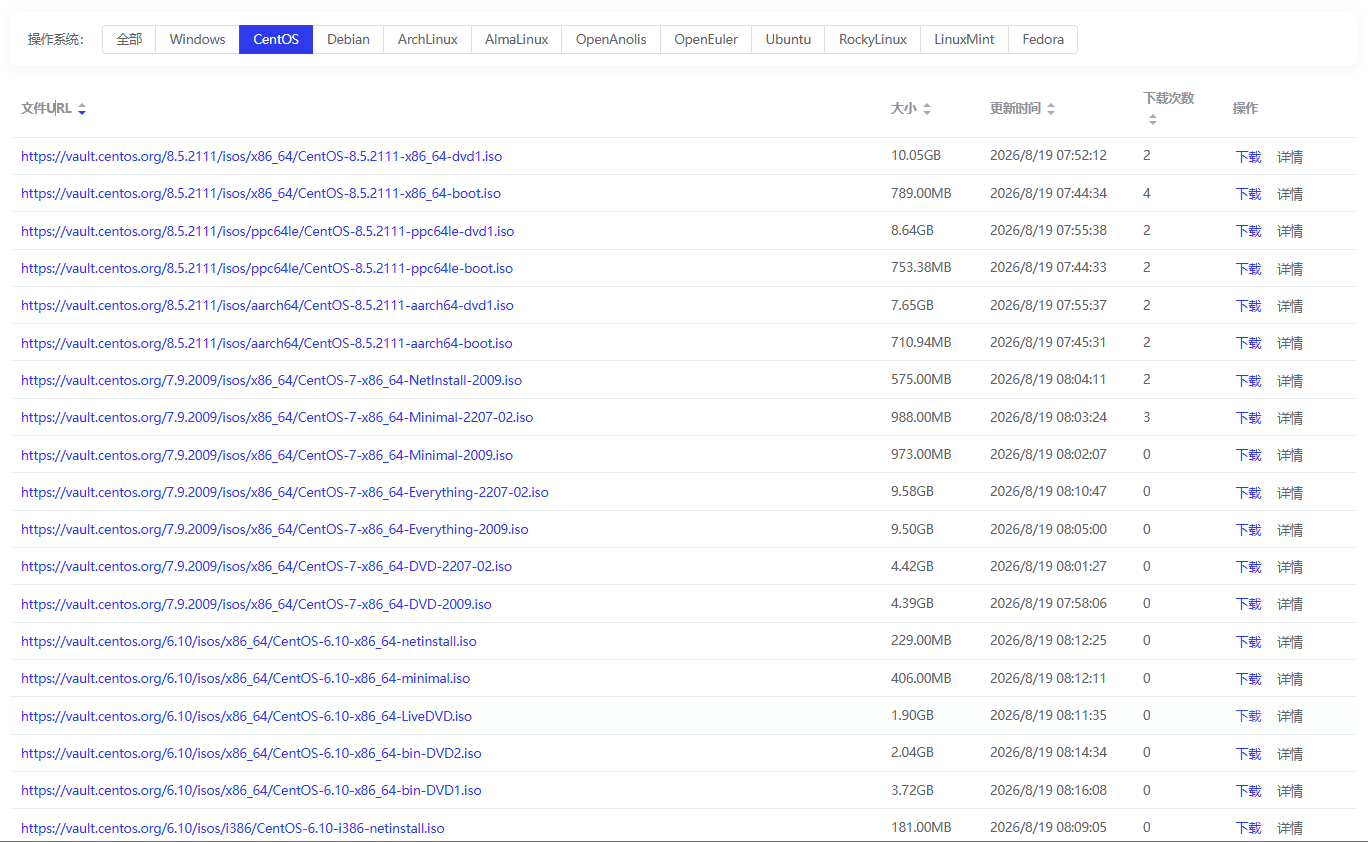Click 下载 in the 4.39GB row
Screen dimensions: 1368x842
pyautogui.click(x=1249, y=604)
